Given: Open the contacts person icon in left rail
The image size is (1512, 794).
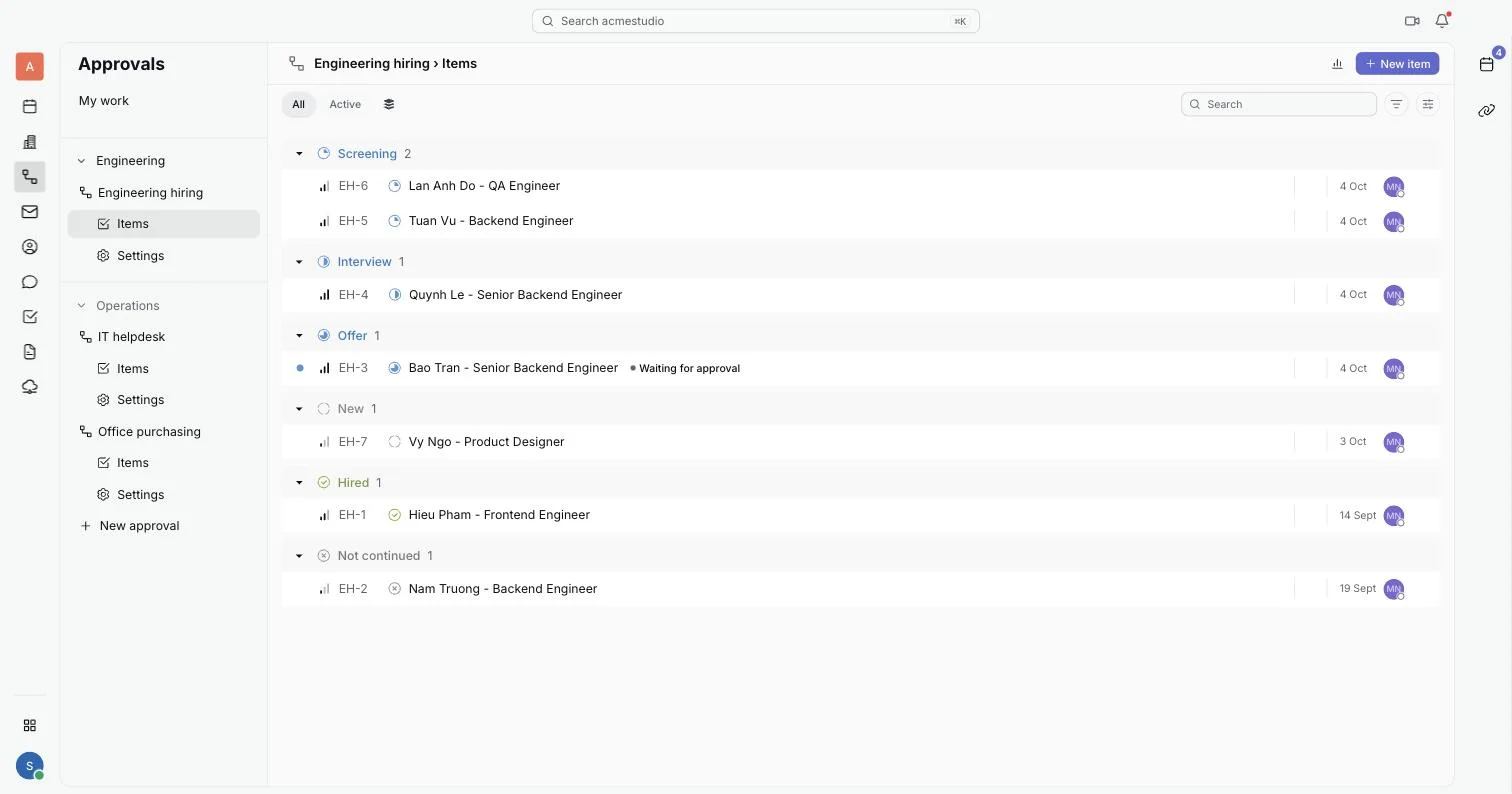Looking at the screenshot, I should click(30, 247).
